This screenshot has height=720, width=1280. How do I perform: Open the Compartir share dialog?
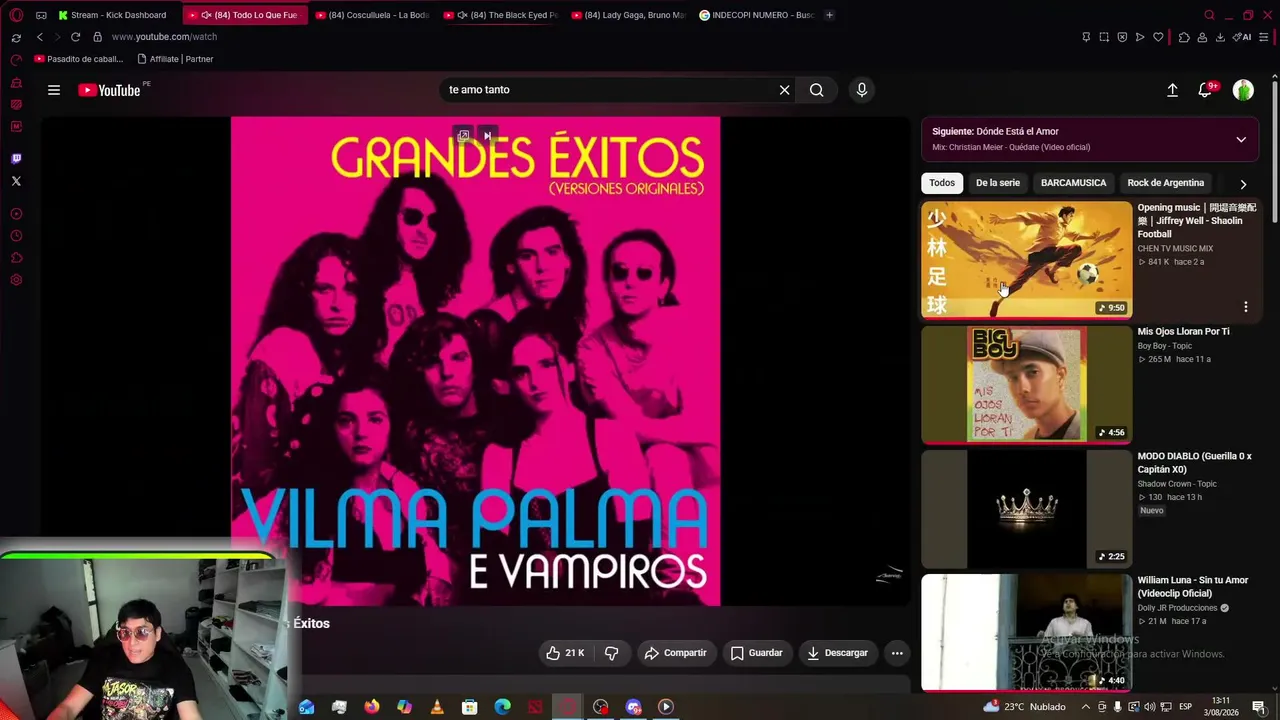(x=676, y=653)
